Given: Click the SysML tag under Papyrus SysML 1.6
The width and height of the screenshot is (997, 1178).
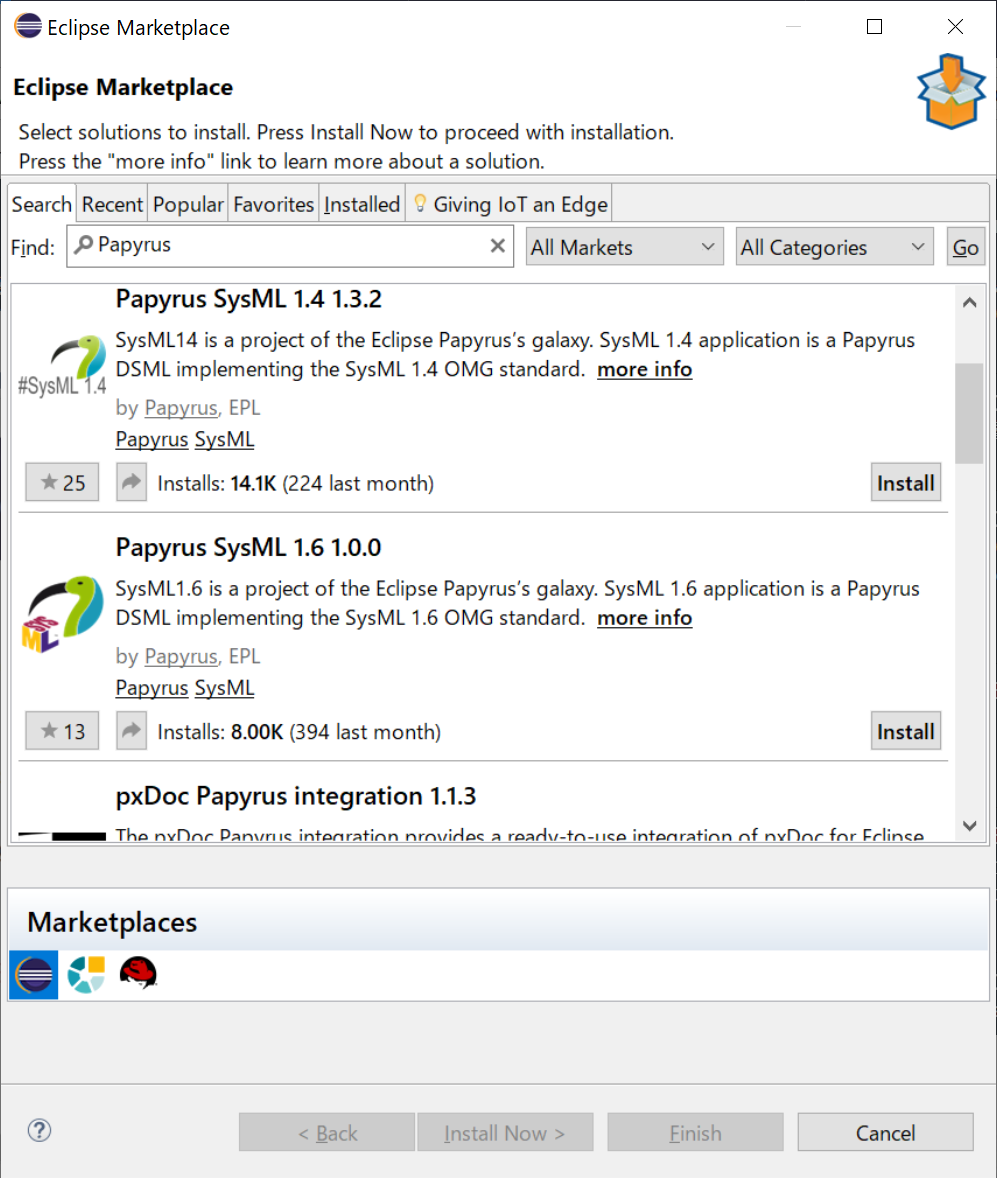Looking at the screenshot, I should pyautogui.click(x=224, y=688).
